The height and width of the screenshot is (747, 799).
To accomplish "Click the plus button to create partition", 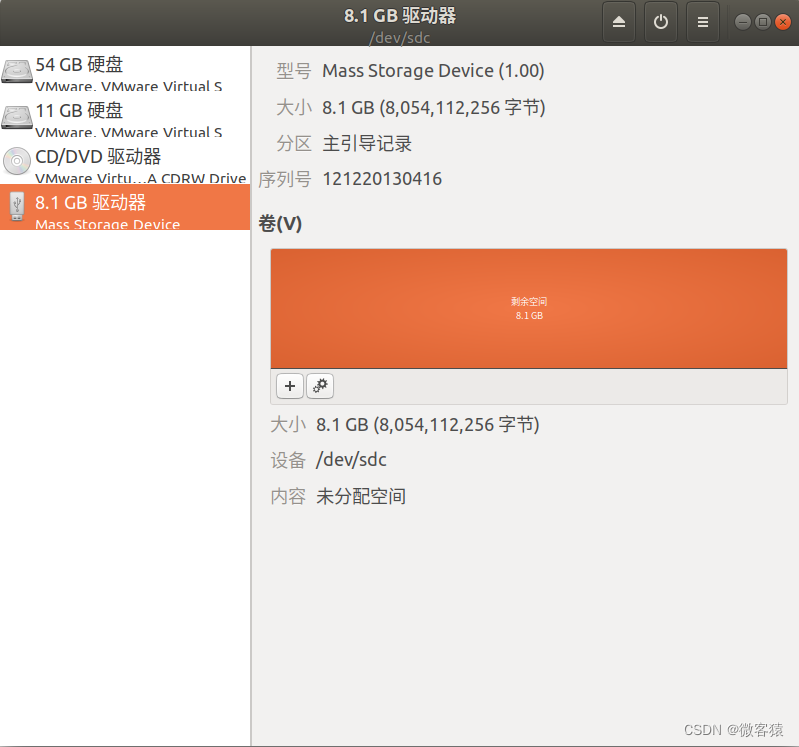I will tap(290, 386).
